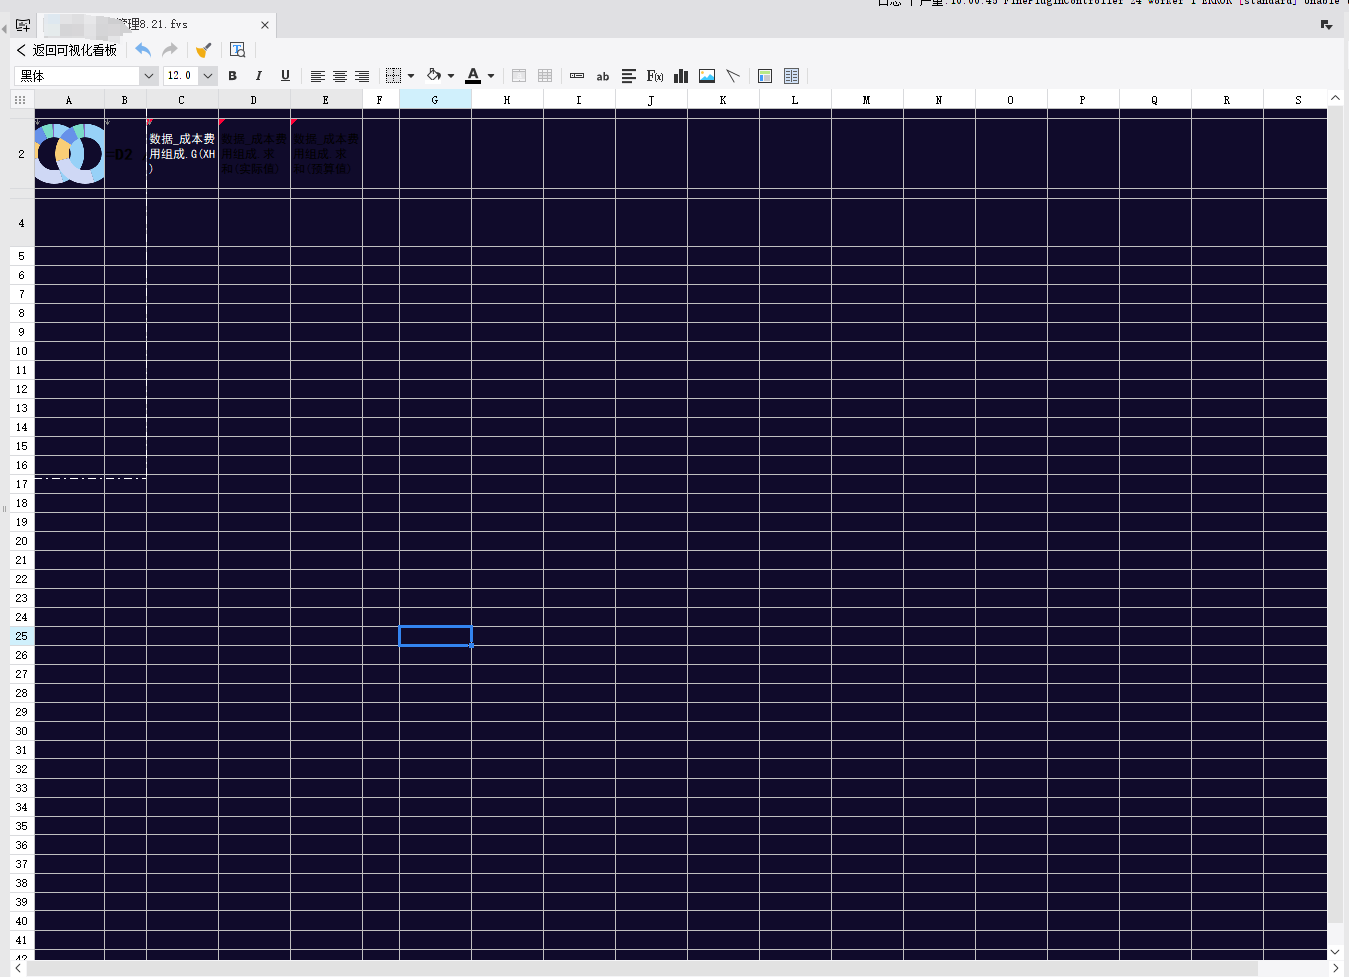The image size is (1349, 977).
Task: Toggle underline formatting
Action: [285, 76]
